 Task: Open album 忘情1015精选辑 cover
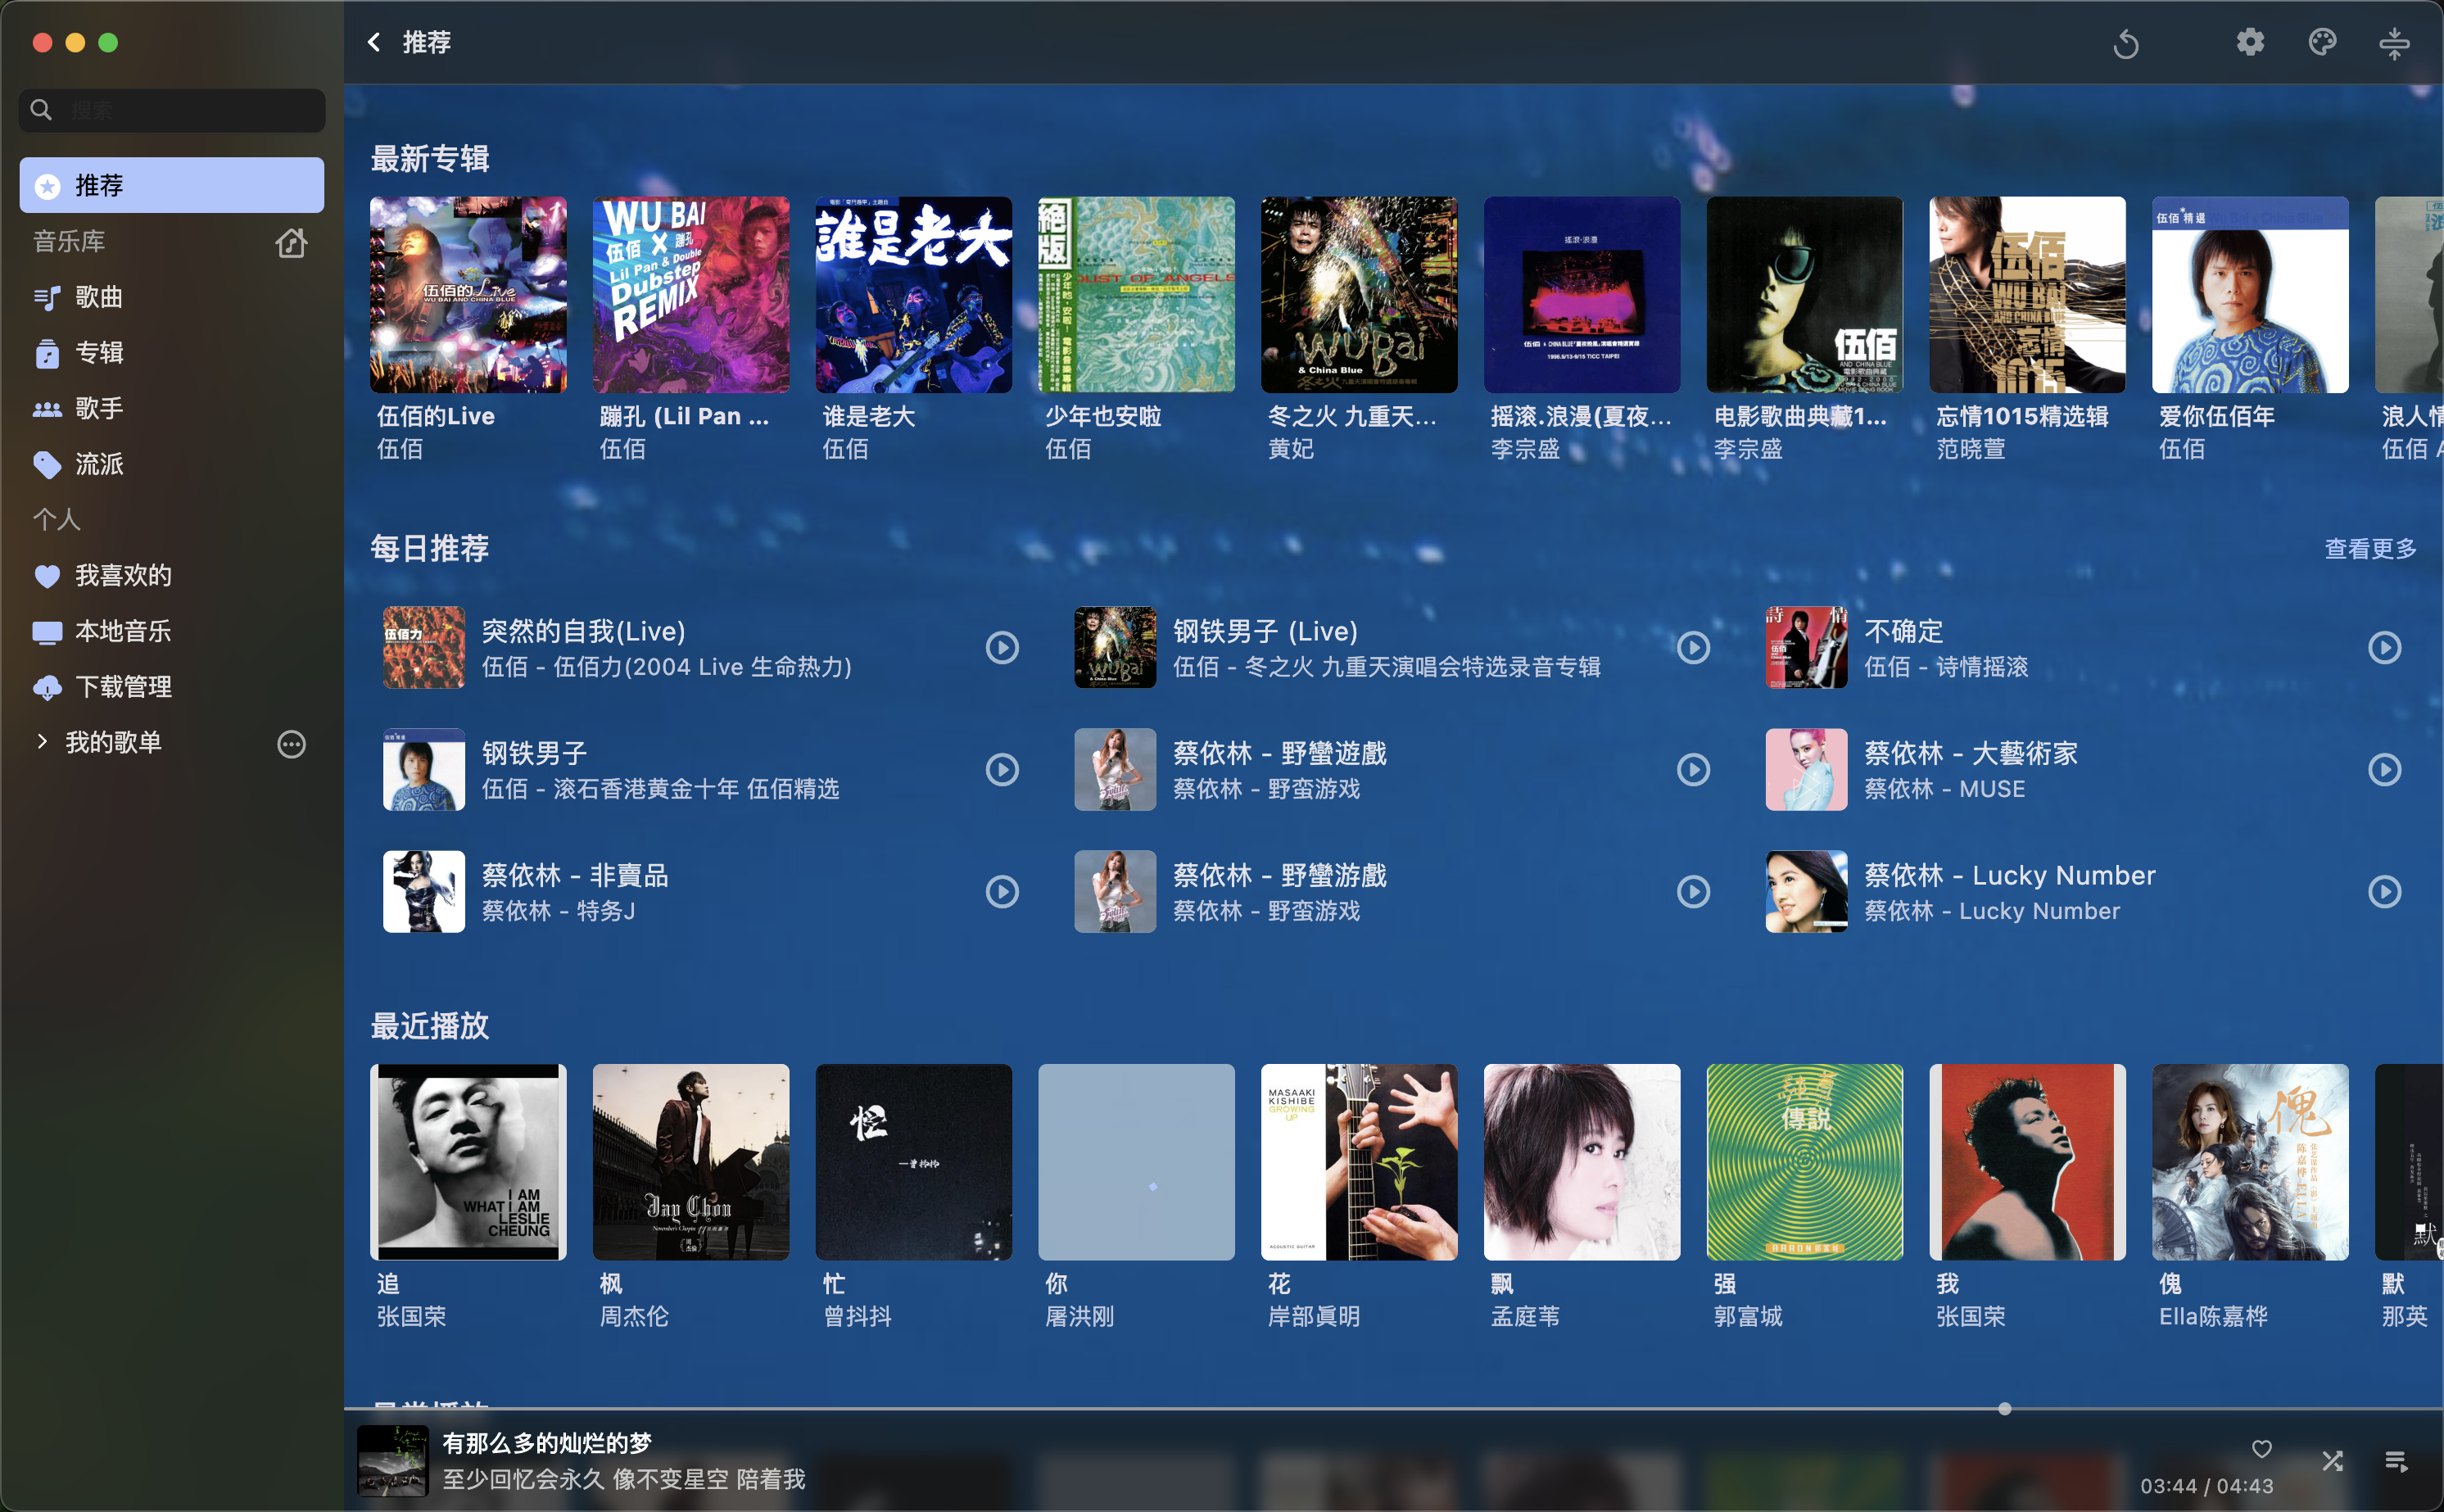[x=2028, y=295]
